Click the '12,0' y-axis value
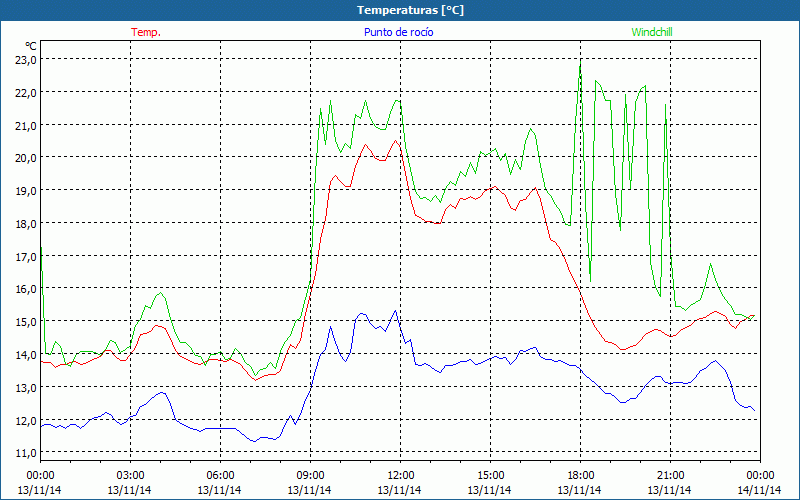800x500 pixels. [x=27, y=420]
